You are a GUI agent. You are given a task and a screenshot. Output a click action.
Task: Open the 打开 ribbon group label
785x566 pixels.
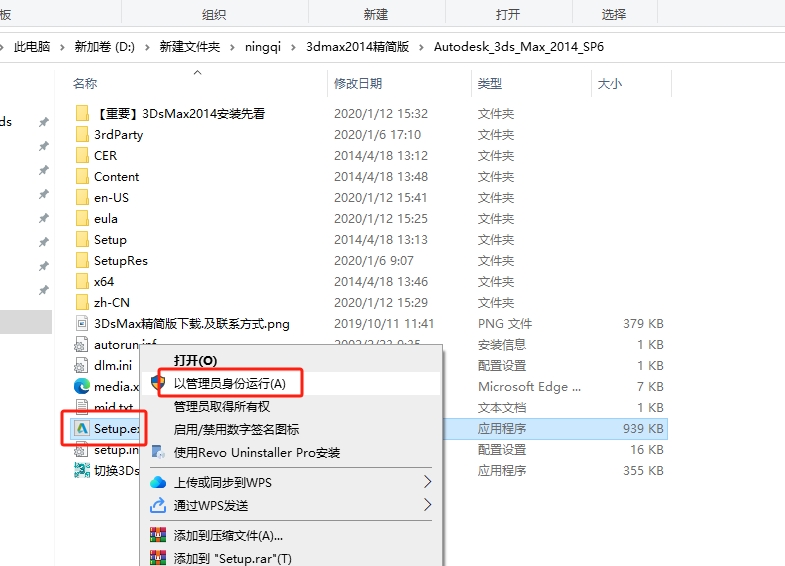pos(508,14)
